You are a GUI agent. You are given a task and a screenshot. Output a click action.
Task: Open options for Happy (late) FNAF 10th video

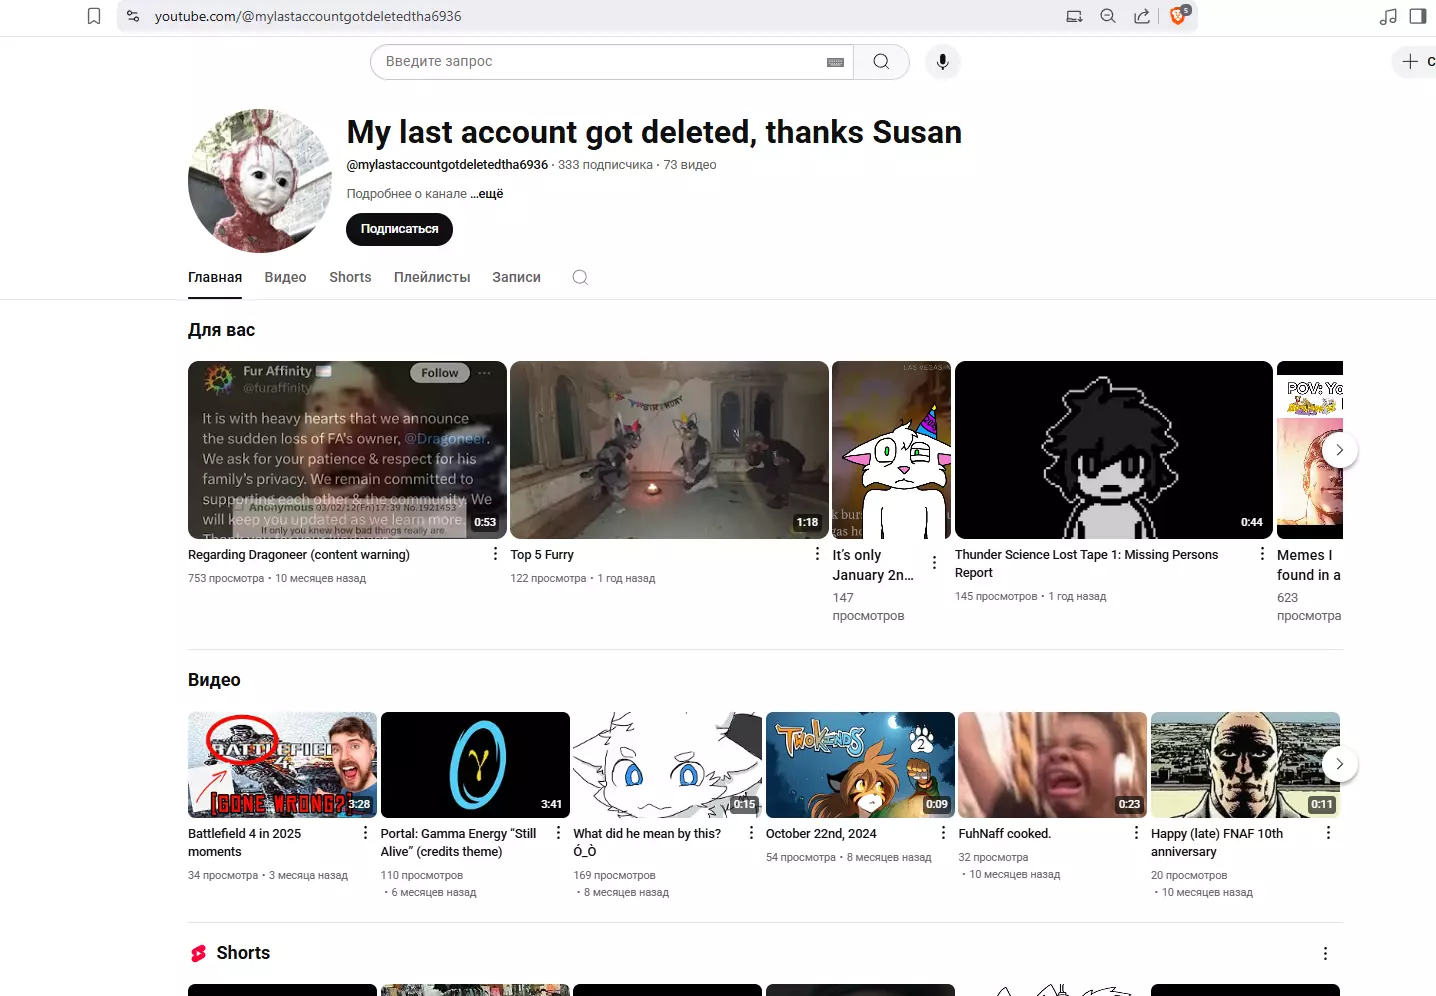(x=1328, y=833)
